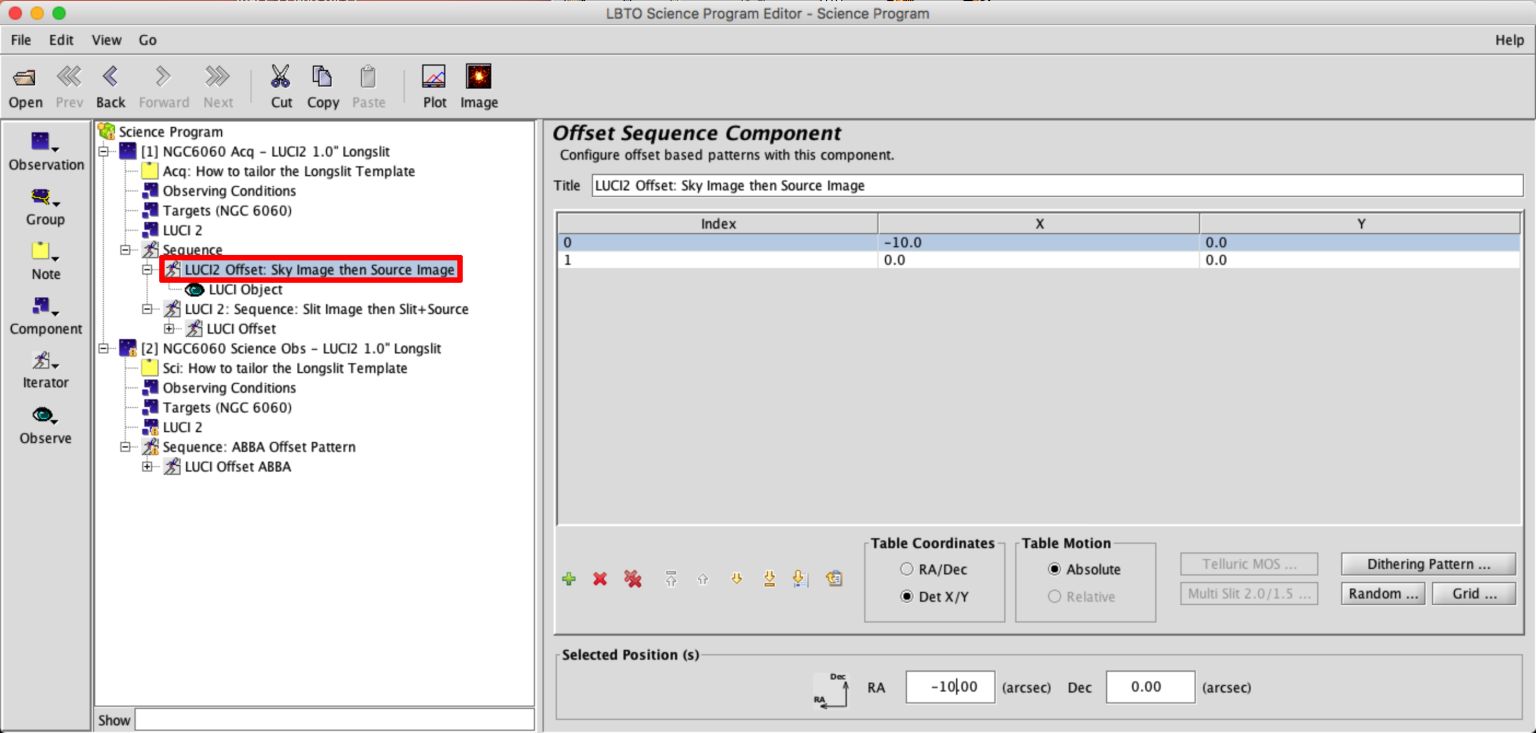Click the clipboard icon in the offset toolbar
The width and height of the screenshot is (1536, 733).
tap(834, 579)
